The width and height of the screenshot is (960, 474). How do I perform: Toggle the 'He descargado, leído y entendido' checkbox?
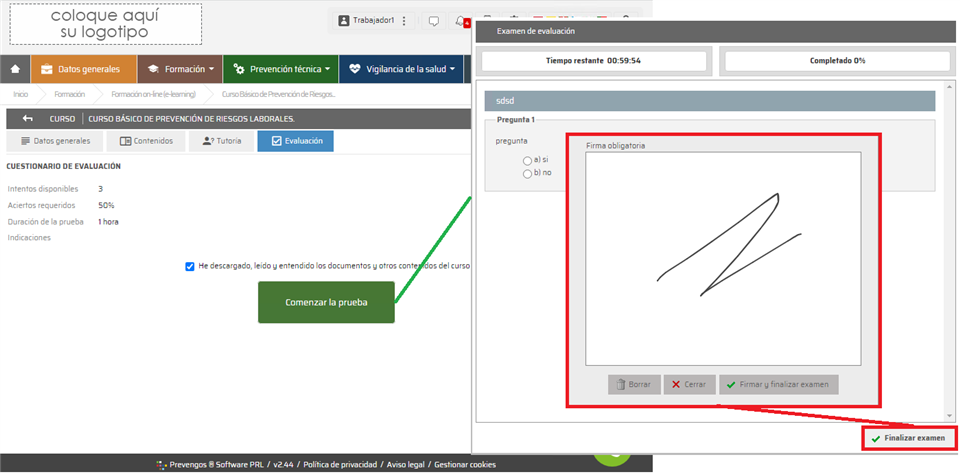189,266
